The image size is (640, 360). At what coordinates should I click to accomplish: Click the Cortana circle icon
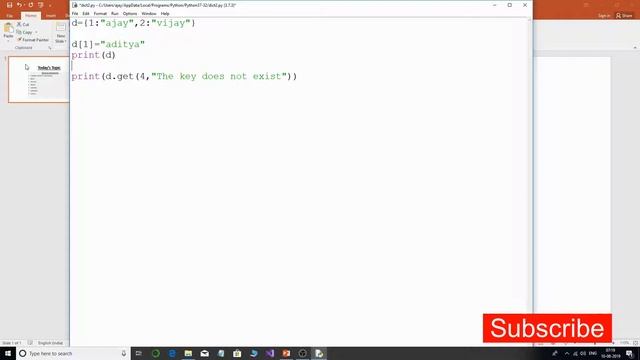[x=23, y=353]
